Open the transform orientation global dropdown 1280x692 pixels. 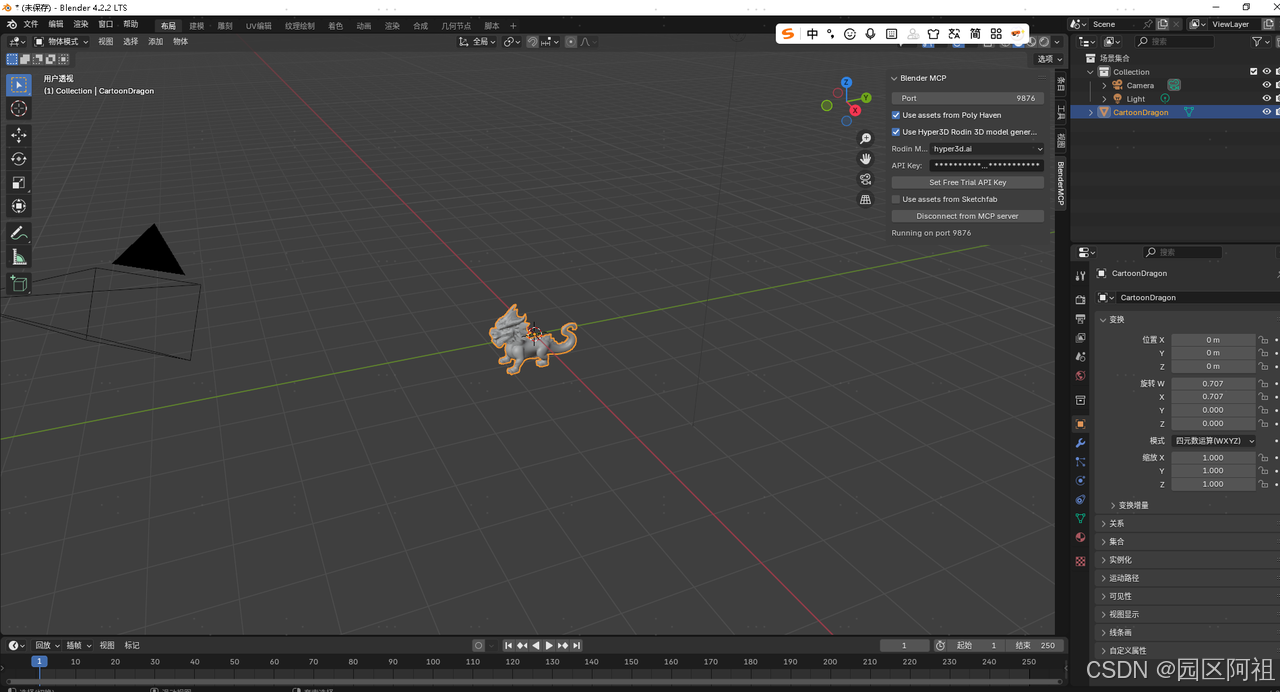(x=478, y=42)
